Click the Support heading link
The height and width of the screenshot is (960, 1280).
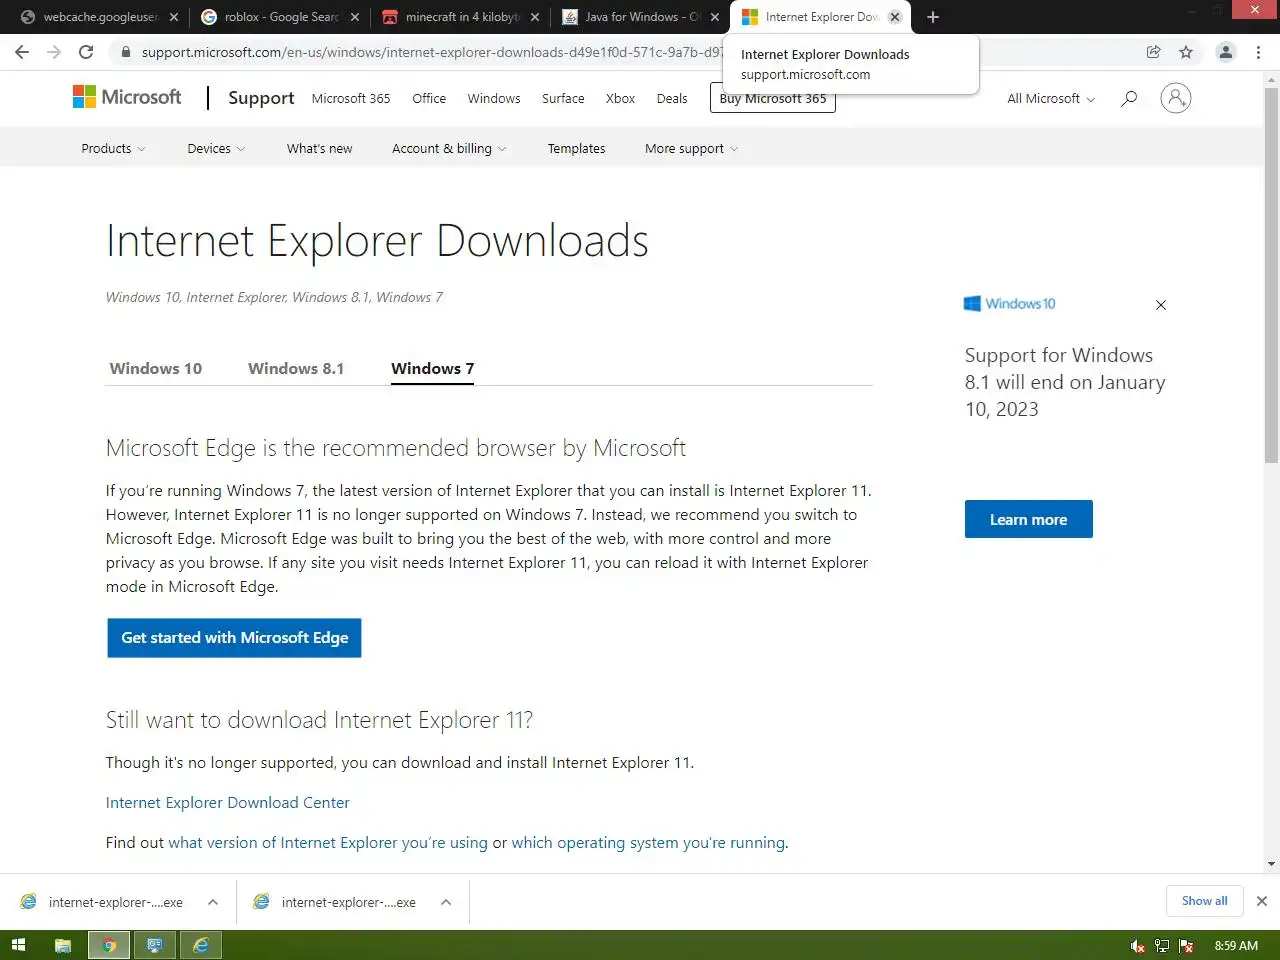[x=261, y=97]
